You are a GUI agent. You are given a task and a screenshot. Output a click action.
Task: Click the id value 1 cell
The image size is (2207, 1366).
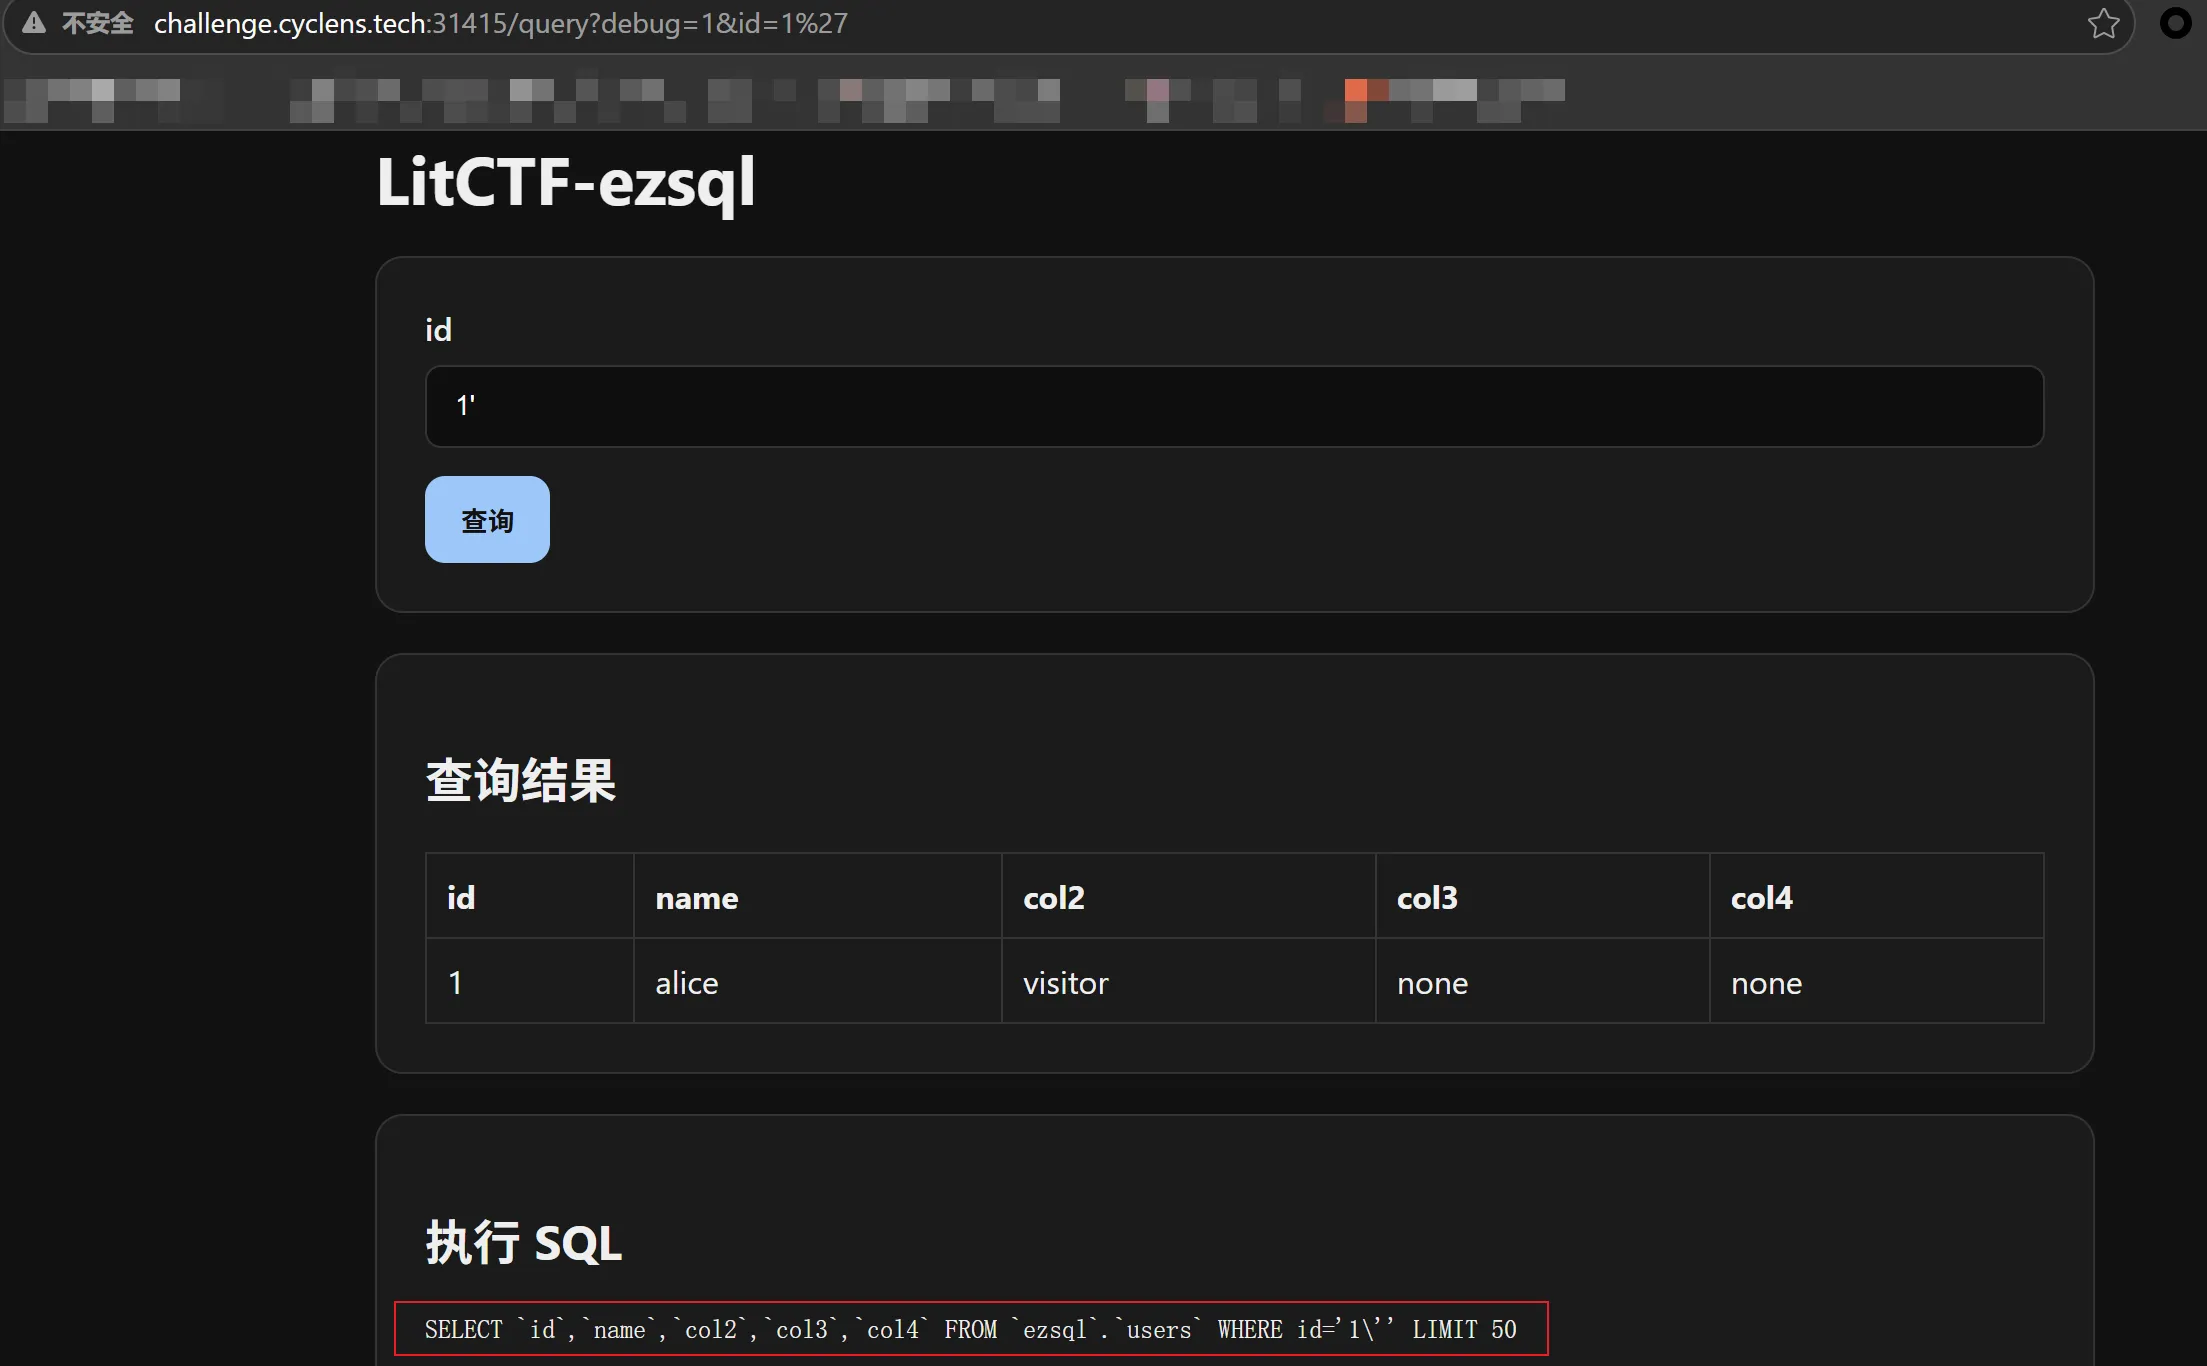click(530, 982)
